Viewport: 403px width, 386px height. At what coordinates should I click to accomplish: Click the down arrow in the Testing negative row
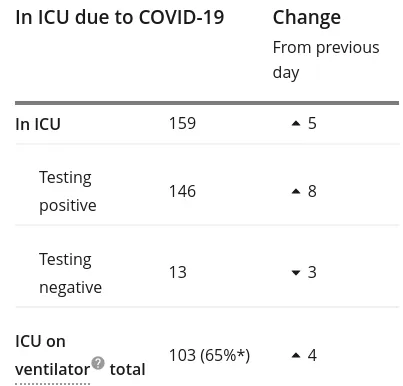pyautogui.click(x=296, y=273)
